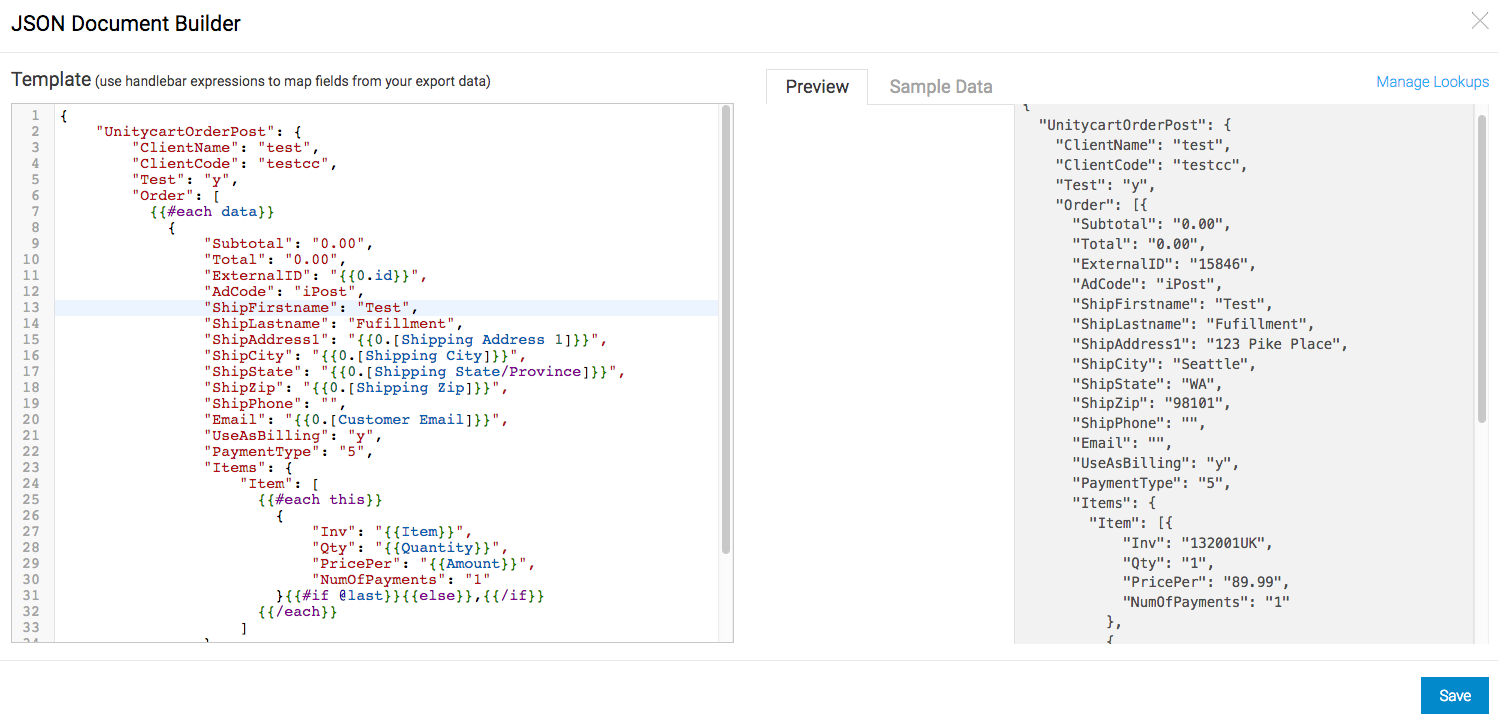1498x720 pixels.
Task: Click the "Inv": "{{Item}}" template line
Action: [391, 532]
